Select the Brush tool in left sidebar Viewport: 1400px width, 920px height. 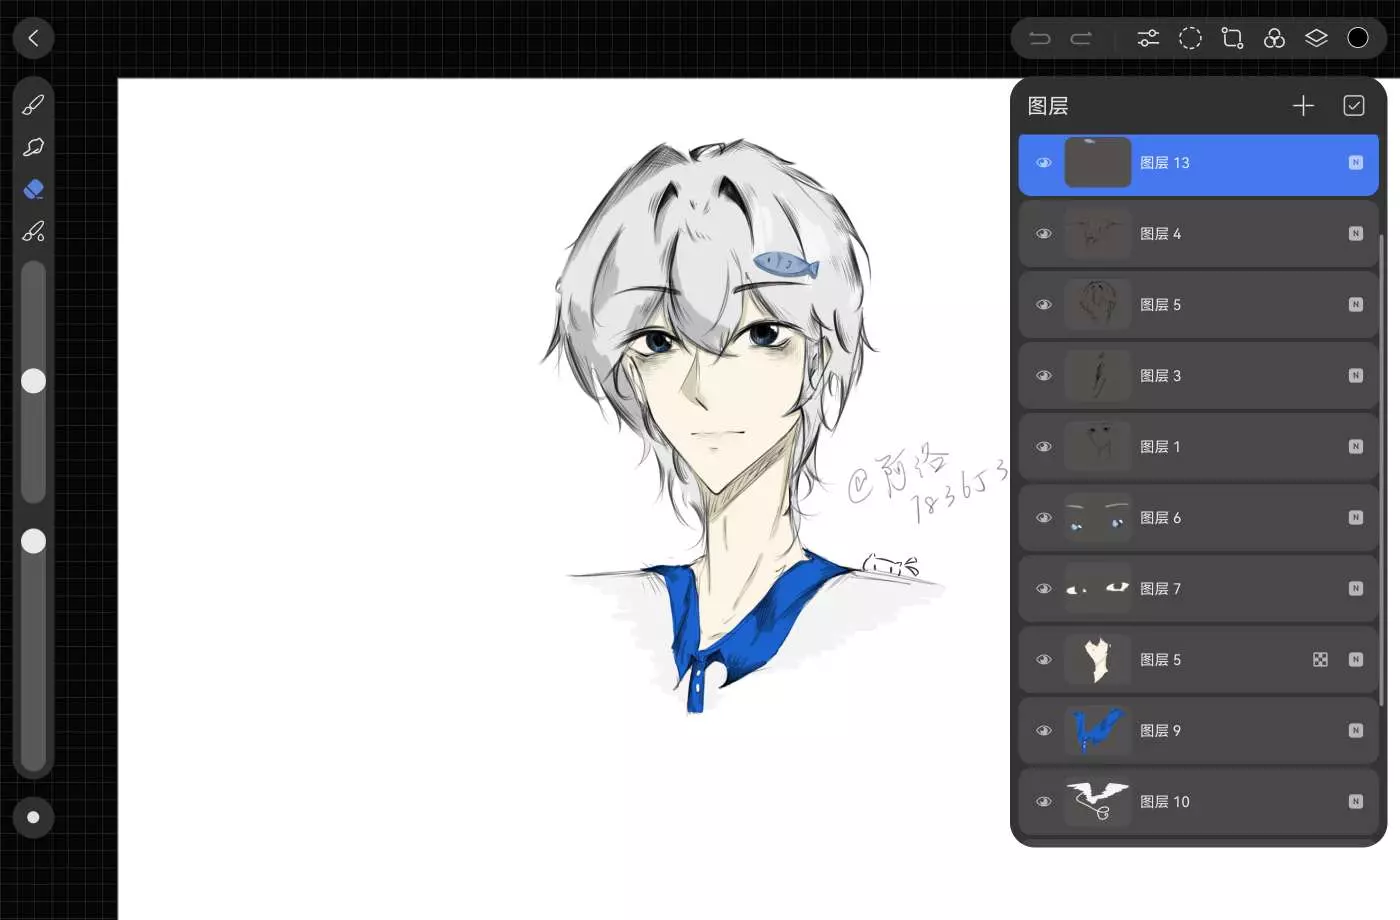33,105
